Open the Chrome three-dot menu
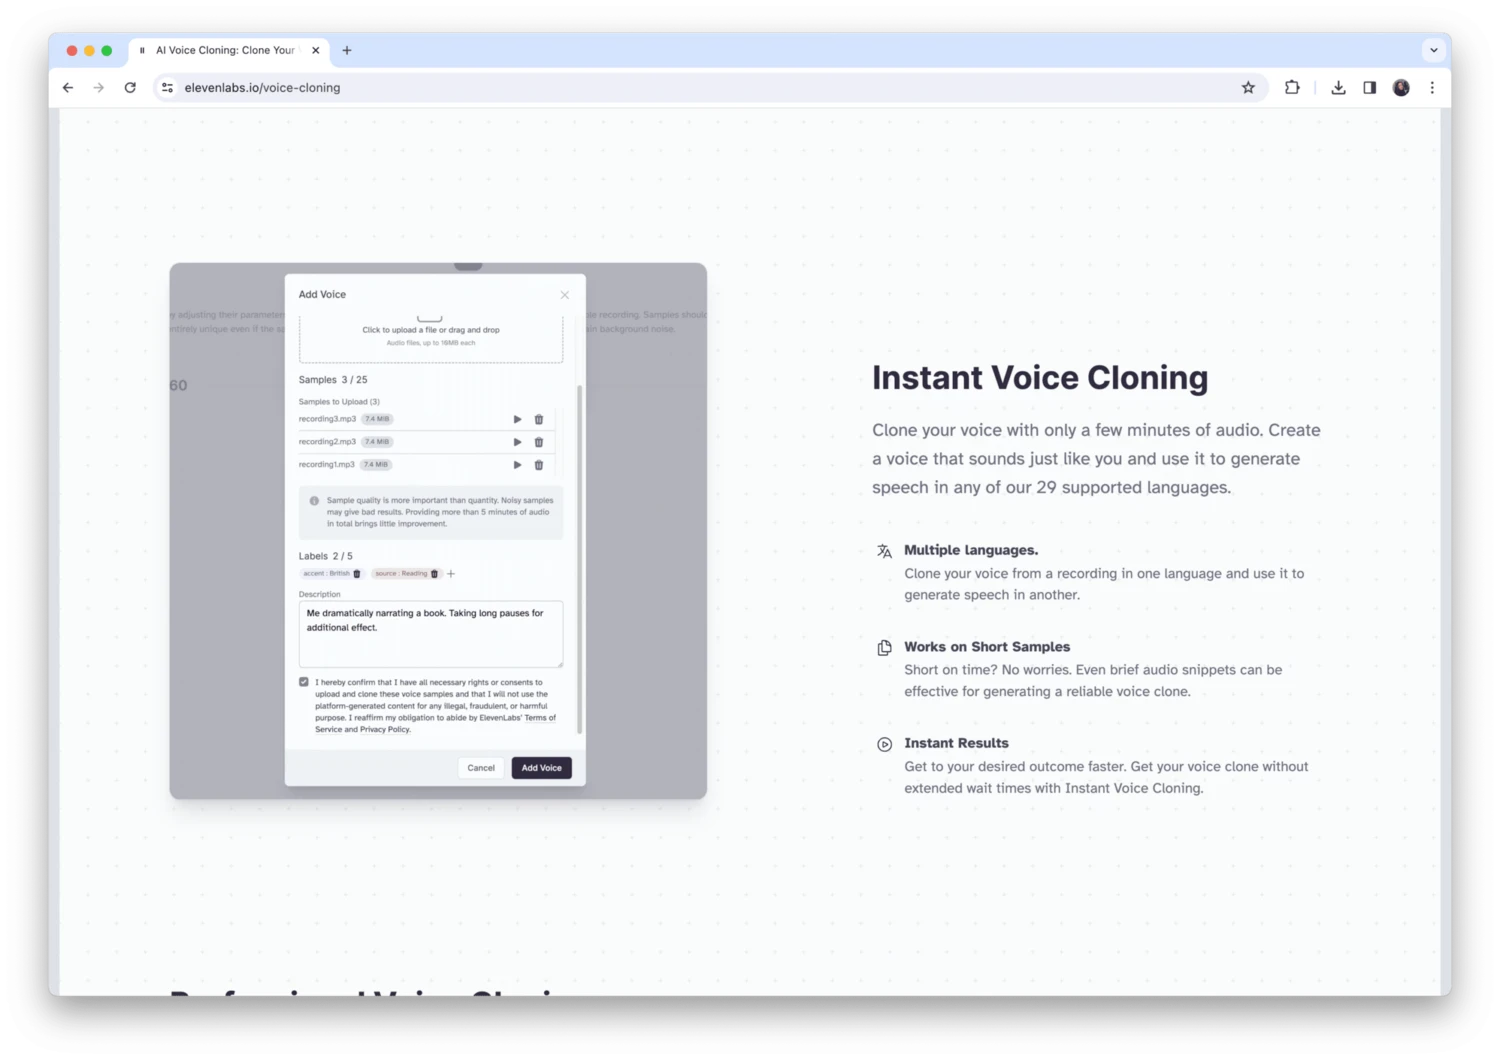1500x1060 pixels. [1432, 88]
